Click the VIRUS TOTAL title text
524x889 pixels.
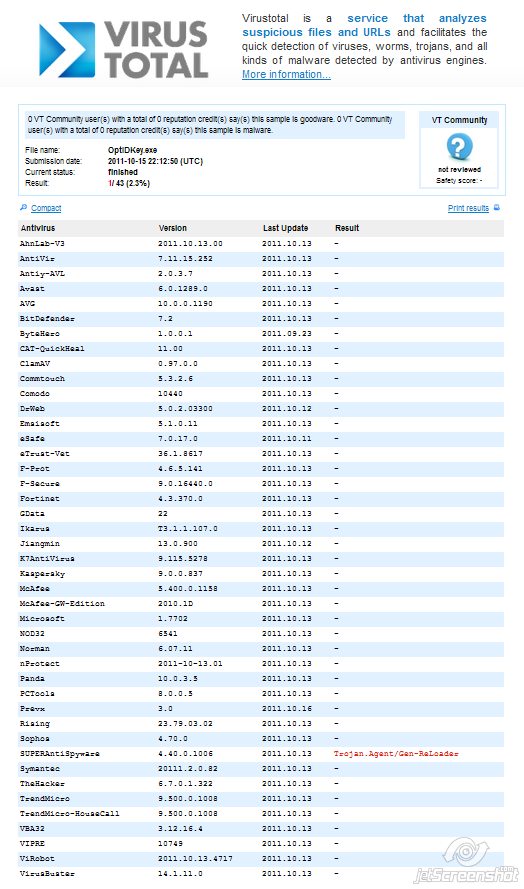[156, 50]
